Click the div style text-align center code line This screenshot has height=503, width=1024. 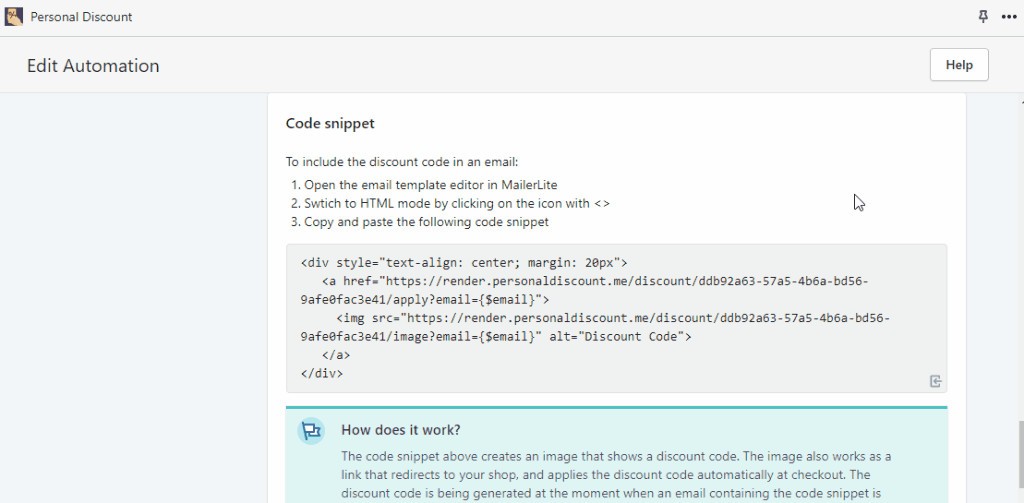pos(464,263)
